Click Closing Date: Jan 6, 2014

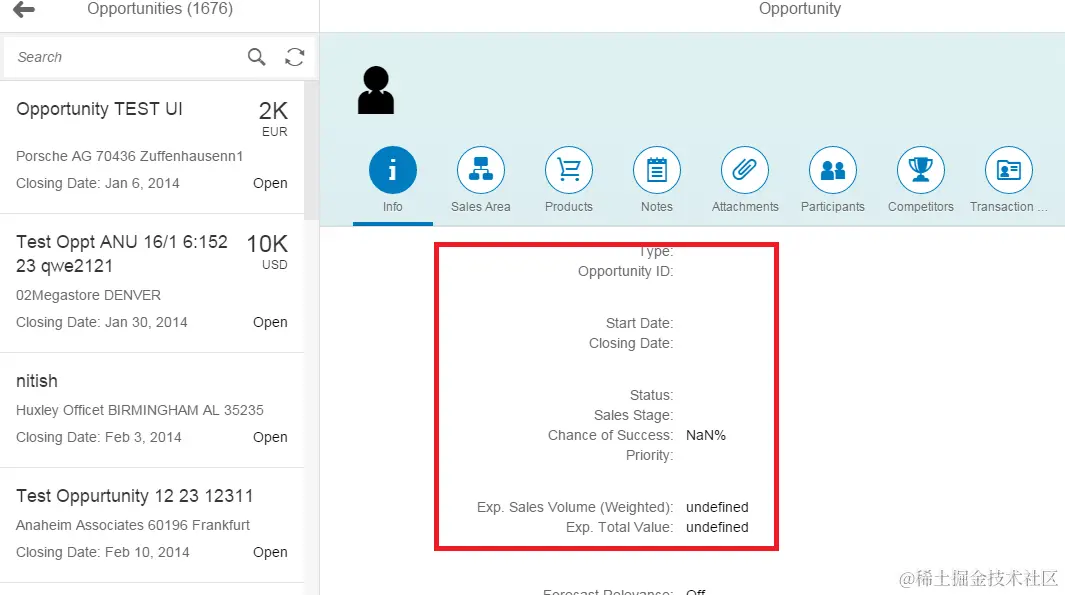click(x=98, y=183)
